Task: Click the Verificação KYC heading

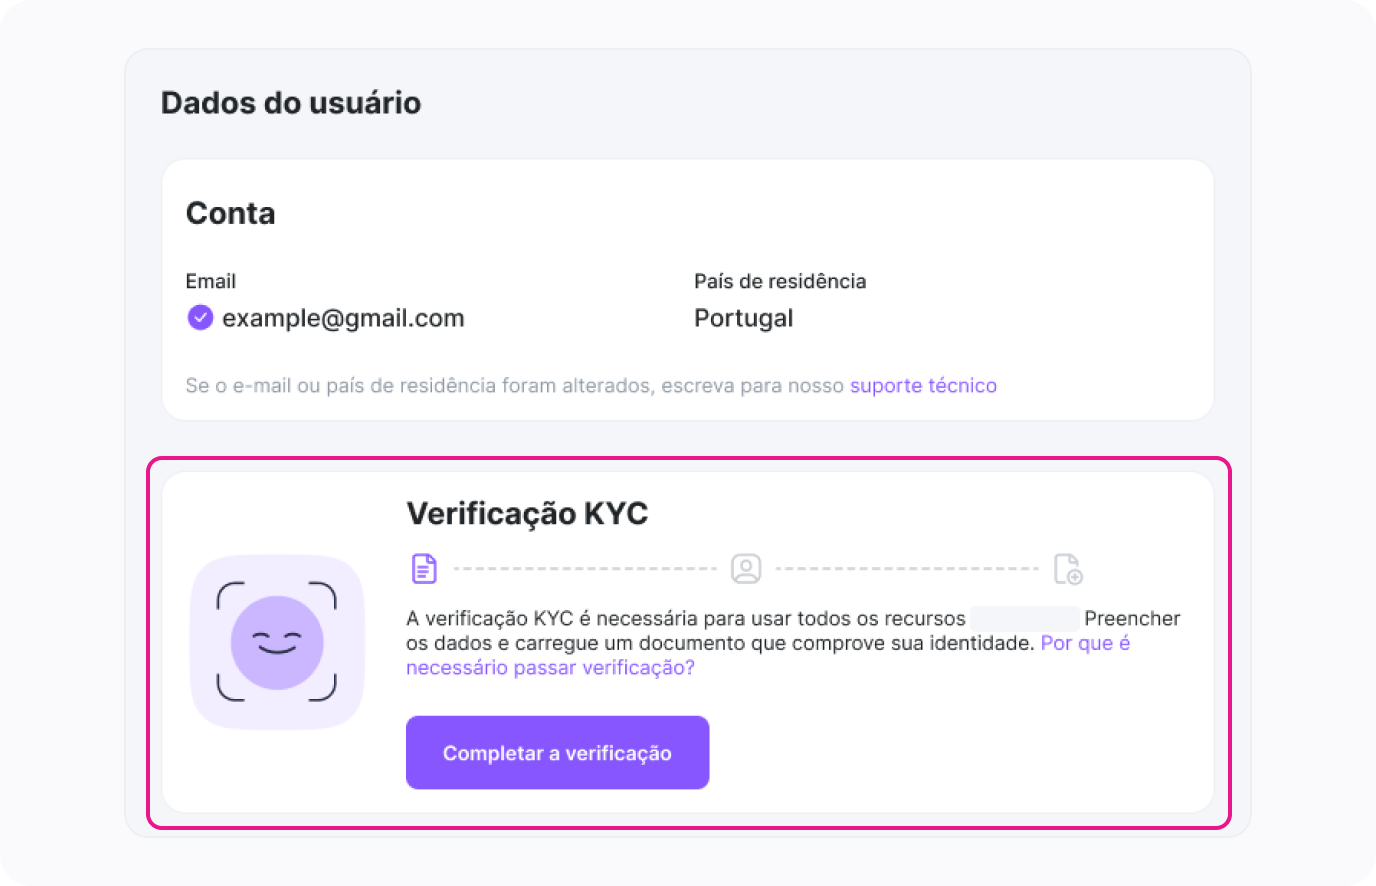Action: tap(527, 514)
